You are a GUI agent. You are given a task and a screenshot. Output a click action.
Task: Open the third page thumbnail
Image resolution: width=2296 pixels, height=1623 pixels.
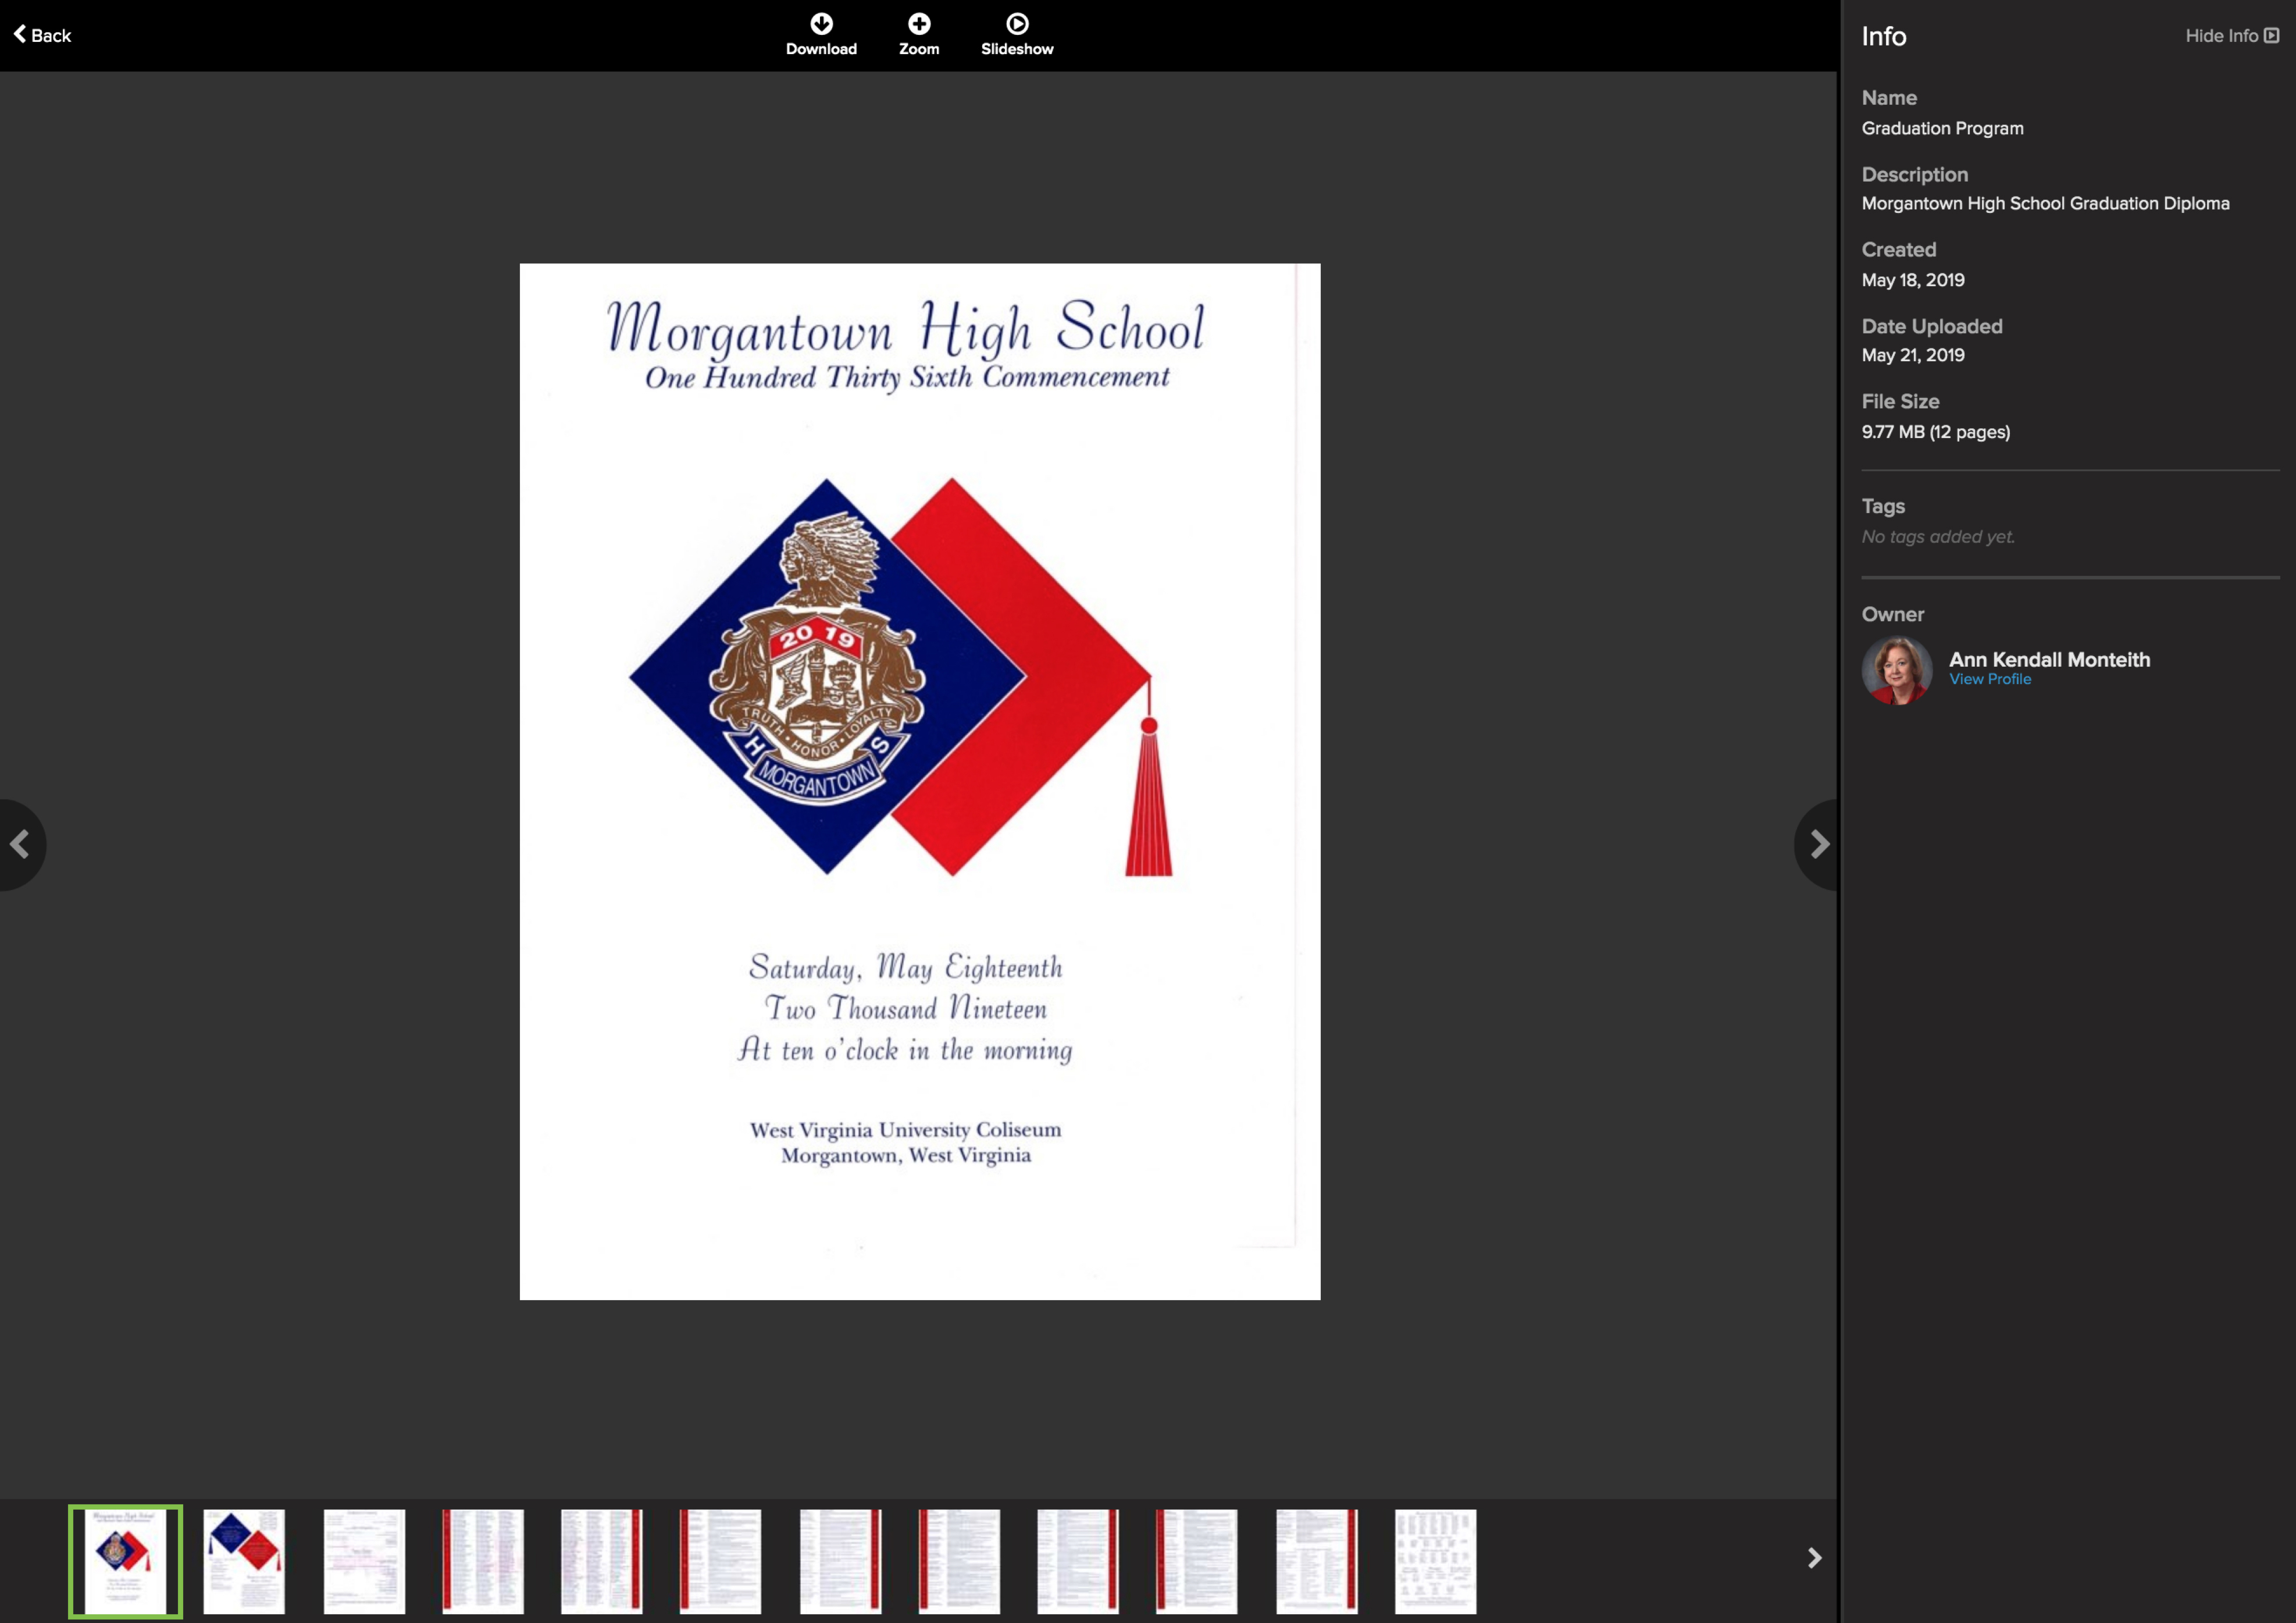click(364, 1561)
